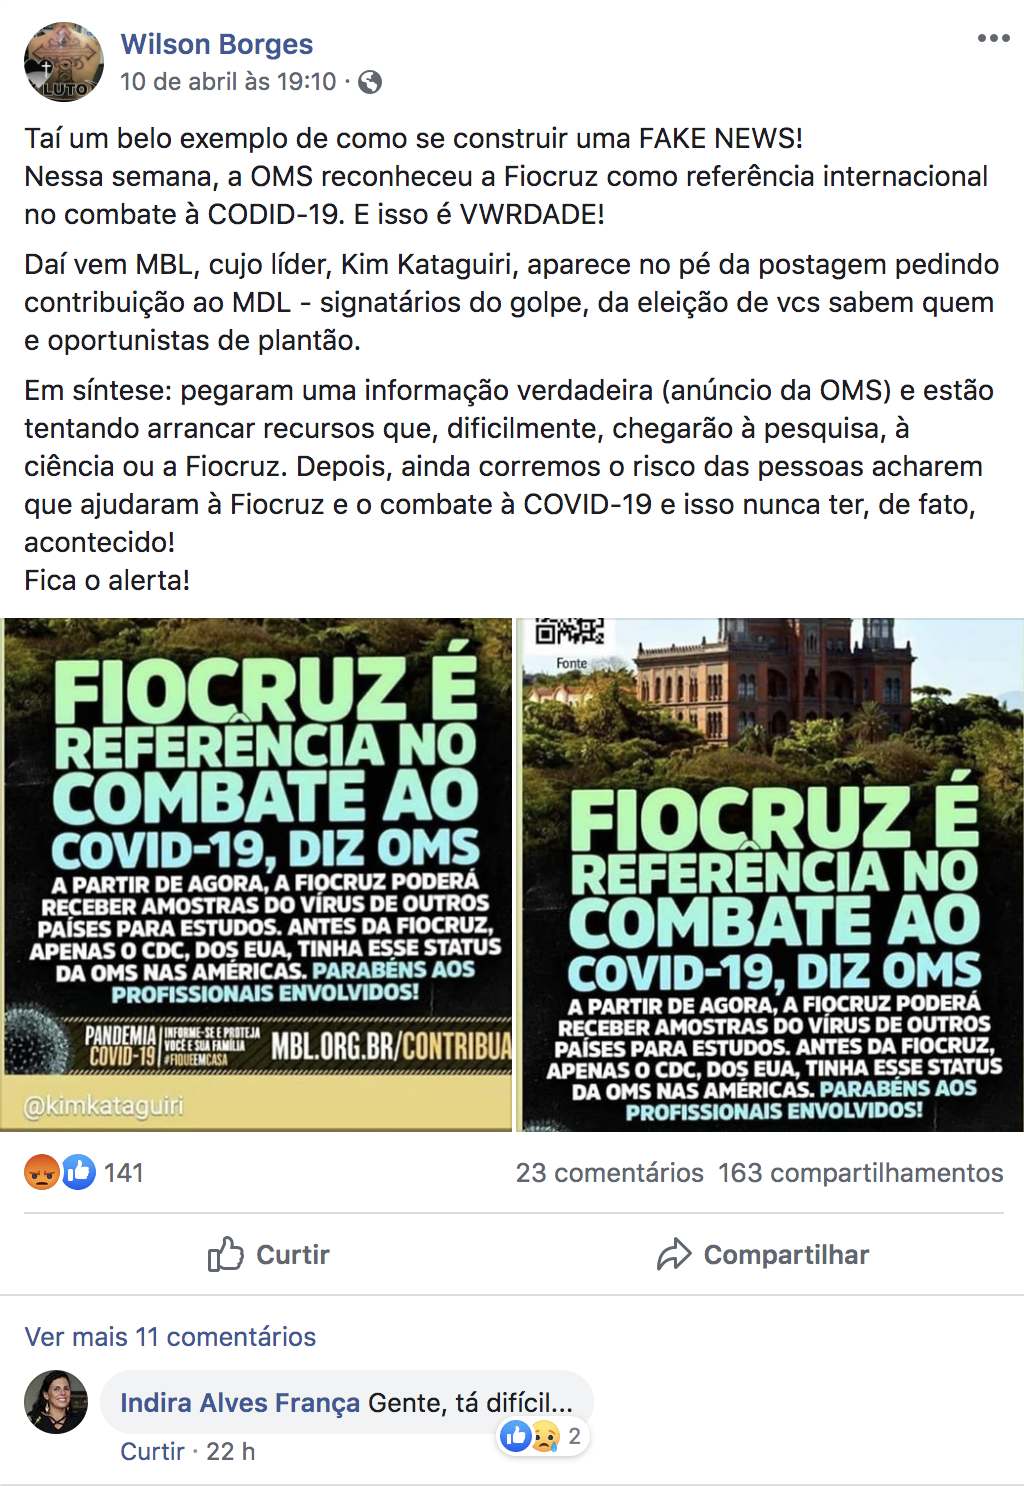This screenshot has width=1024, height=1486.
Task: Like the post with Curtir button
Action: click(x=268, y=1254)
